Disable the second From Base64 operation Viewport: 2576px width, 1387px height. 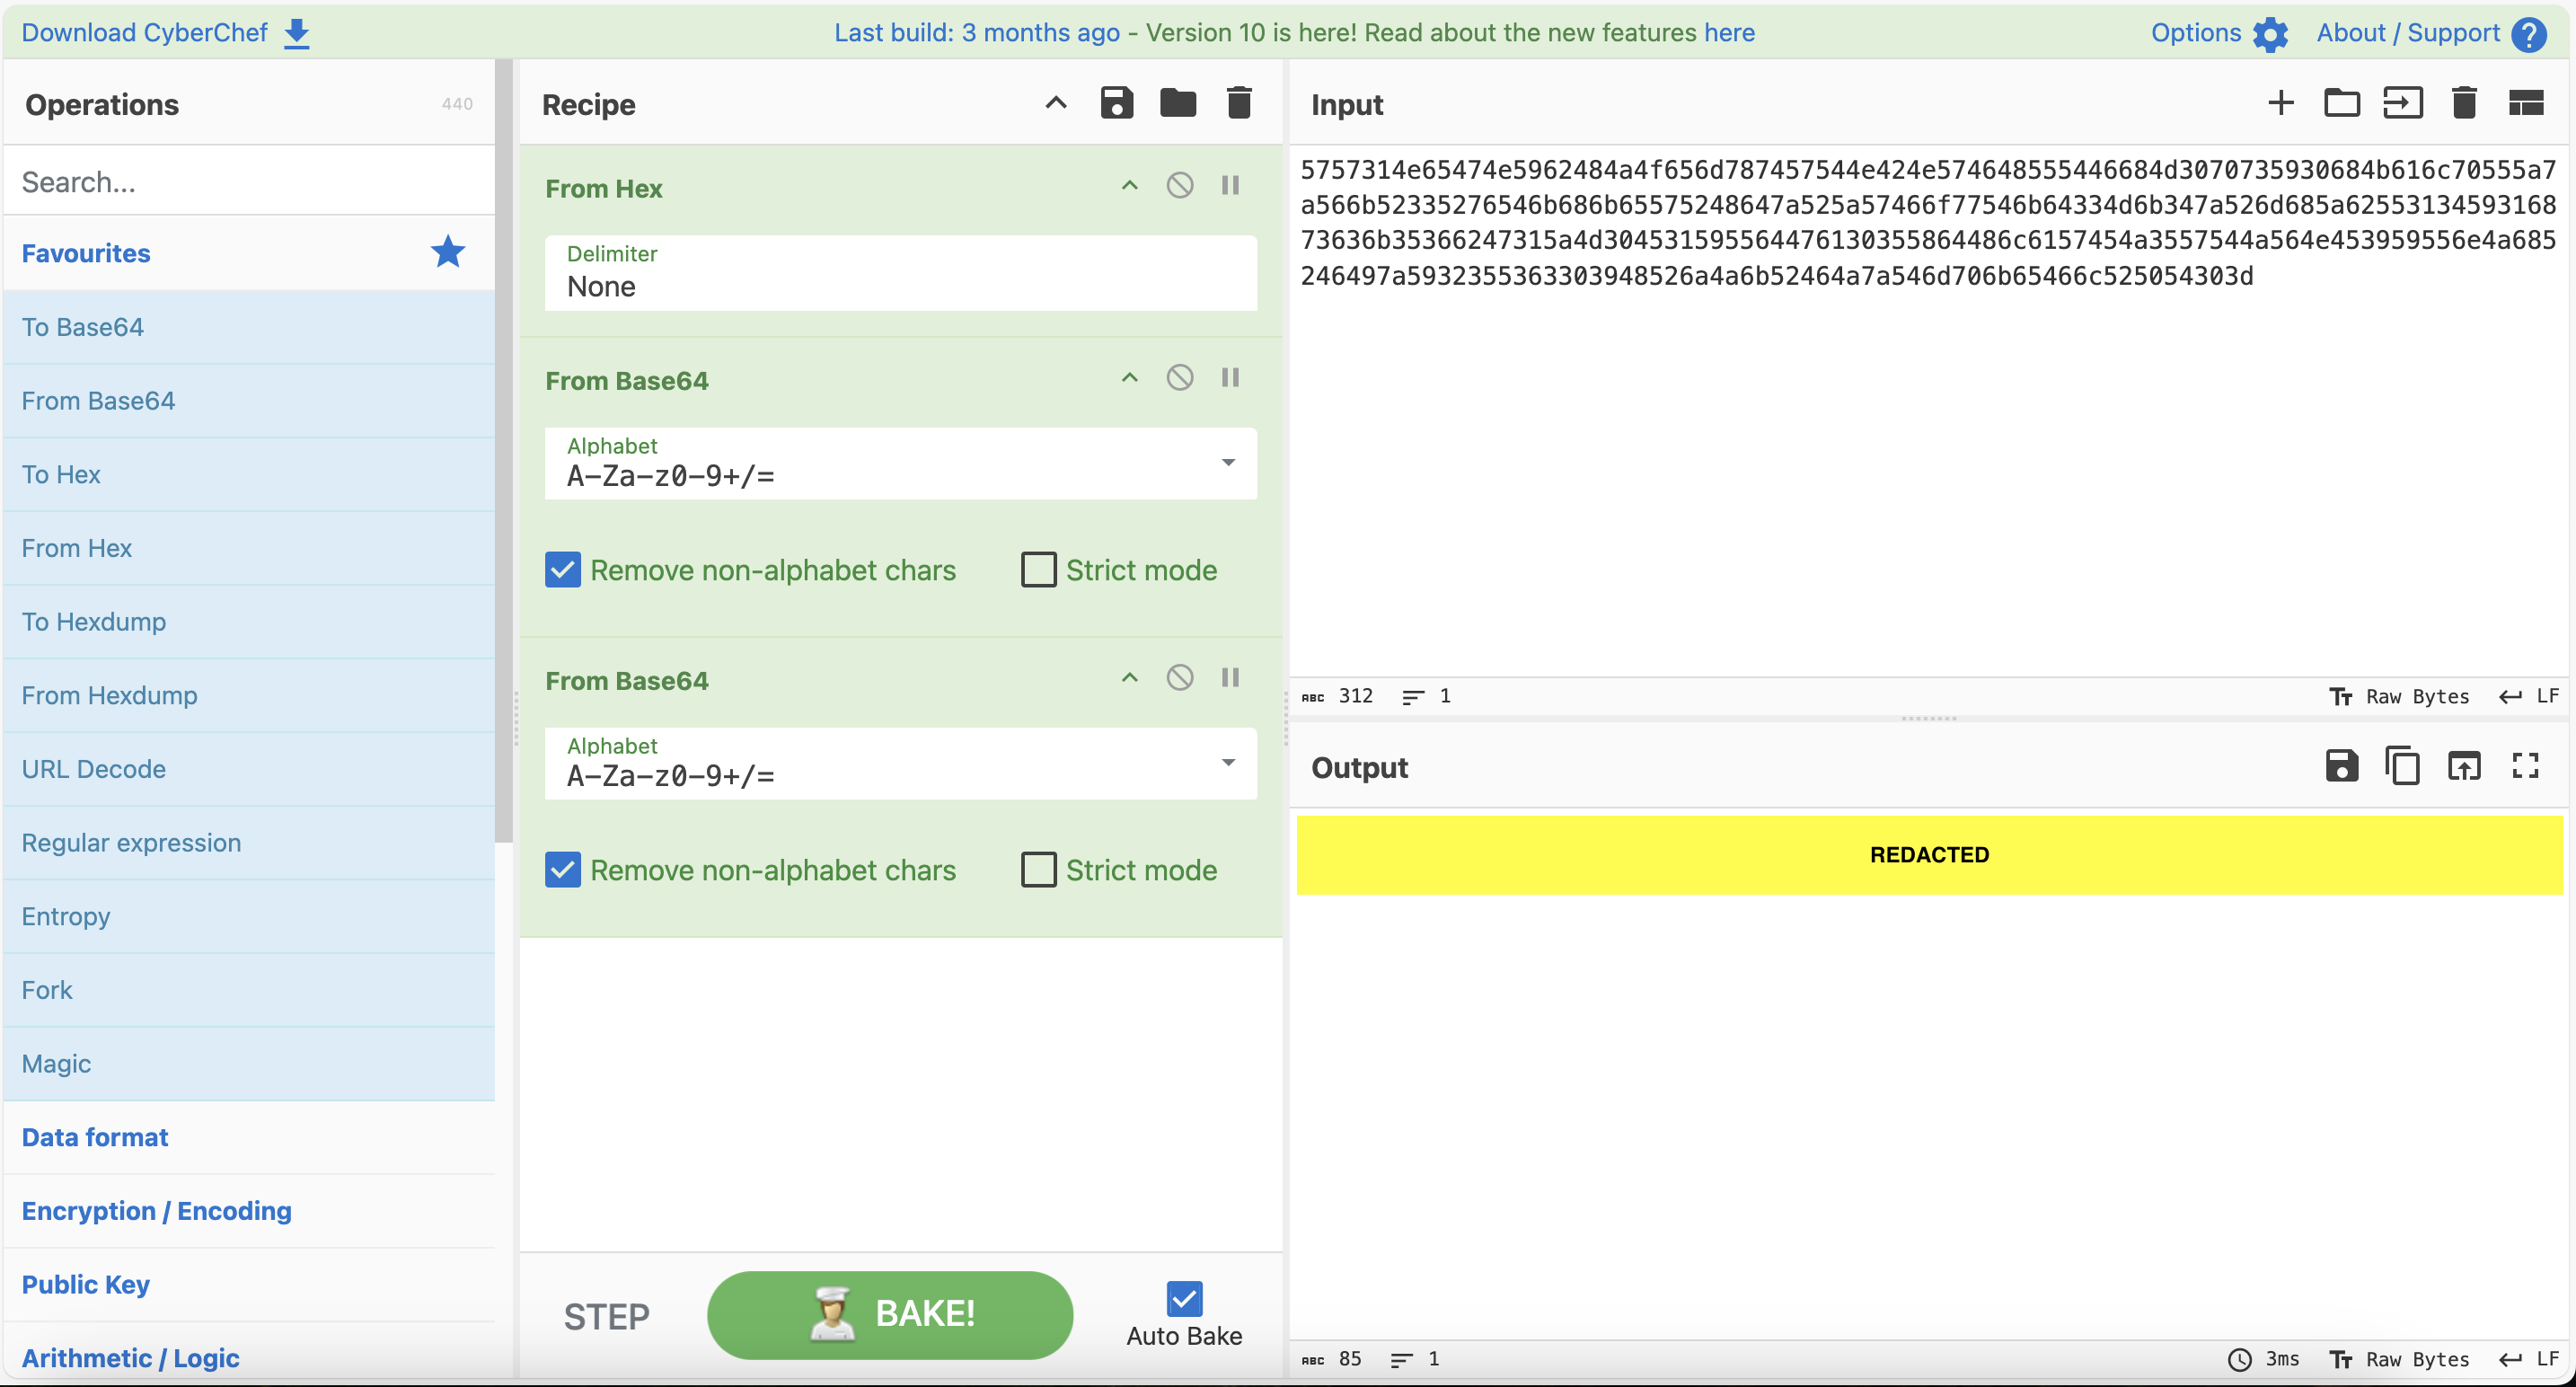(x=1180, y=678)
